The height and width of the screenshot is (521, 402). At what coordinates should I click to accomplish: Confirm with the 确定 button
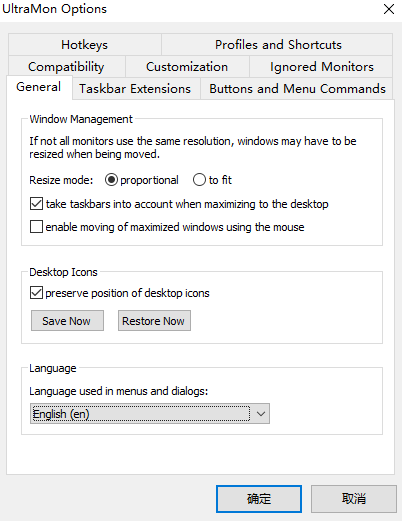click(259, 499)
